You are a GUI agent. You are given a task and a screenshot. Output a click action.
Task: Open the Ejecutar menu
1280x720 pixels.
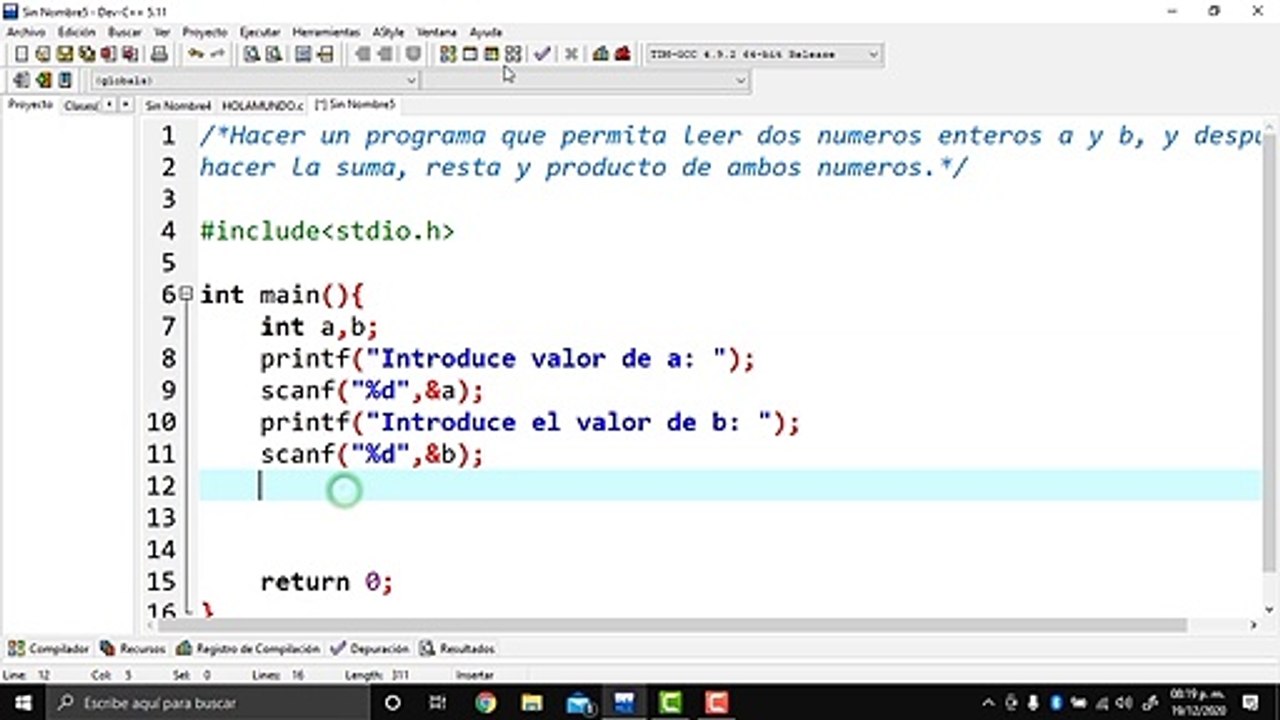point(260,32)
